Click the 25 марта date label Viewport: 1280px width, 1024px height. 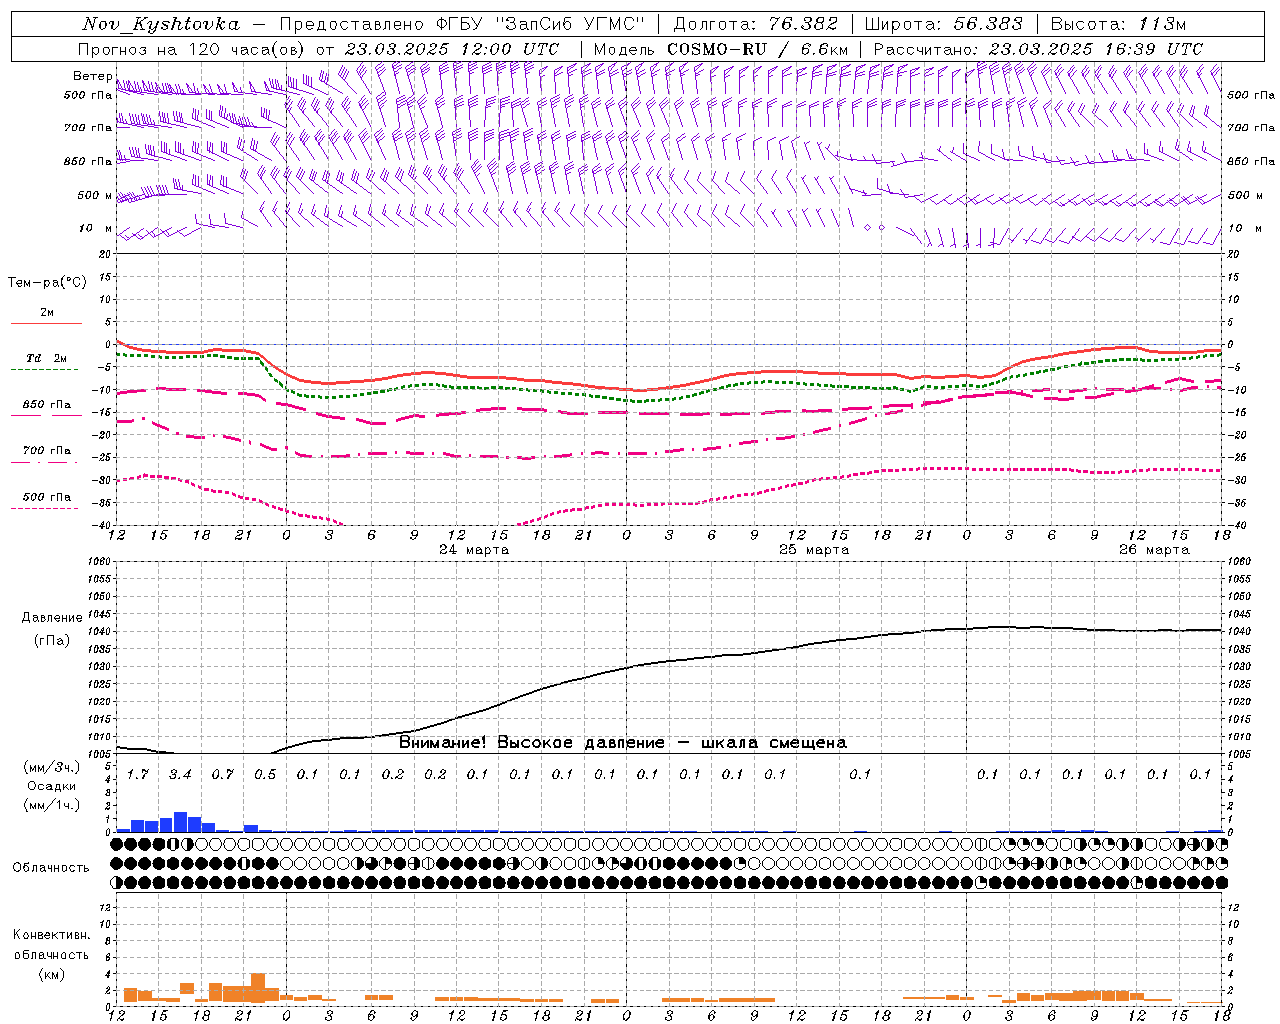[x=814, y=550]
